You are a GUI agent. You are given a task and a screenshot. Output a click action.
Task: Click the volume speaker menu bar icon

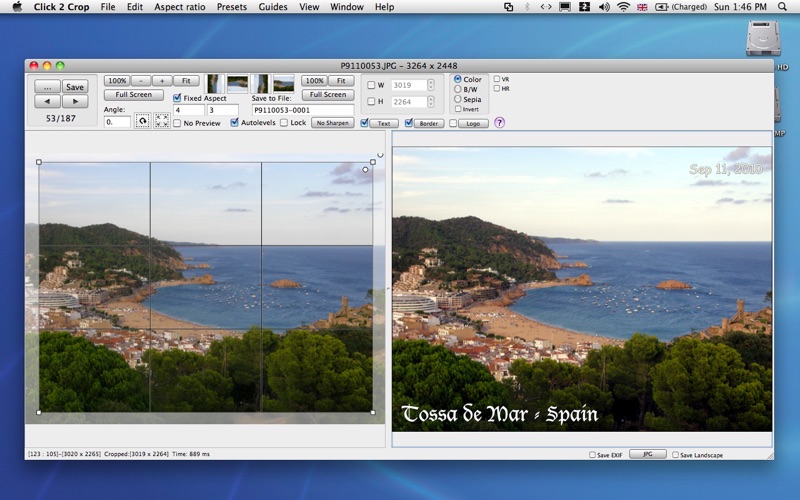604,7
